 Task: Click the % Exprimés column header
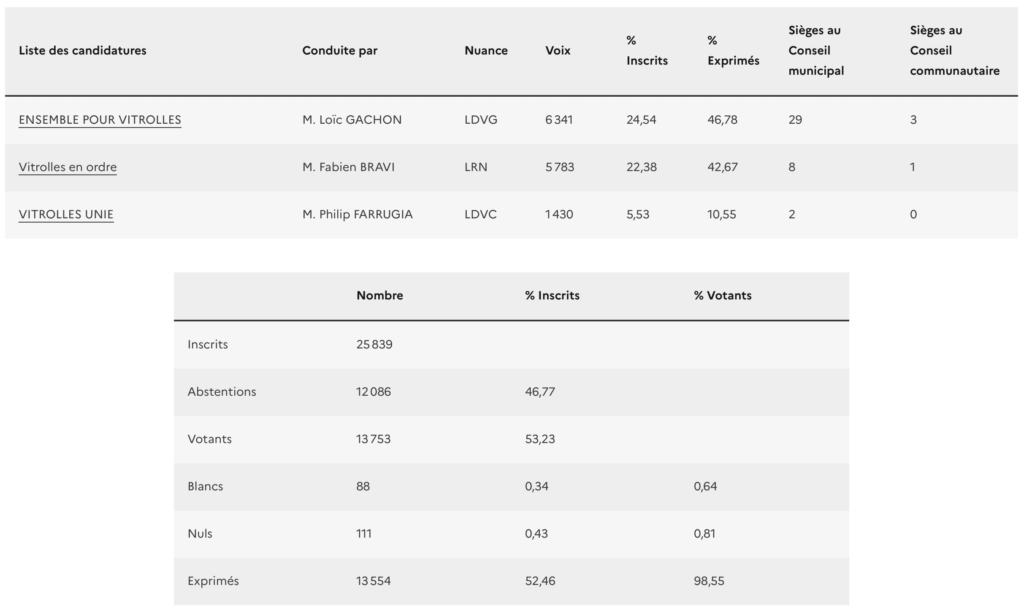733,51
